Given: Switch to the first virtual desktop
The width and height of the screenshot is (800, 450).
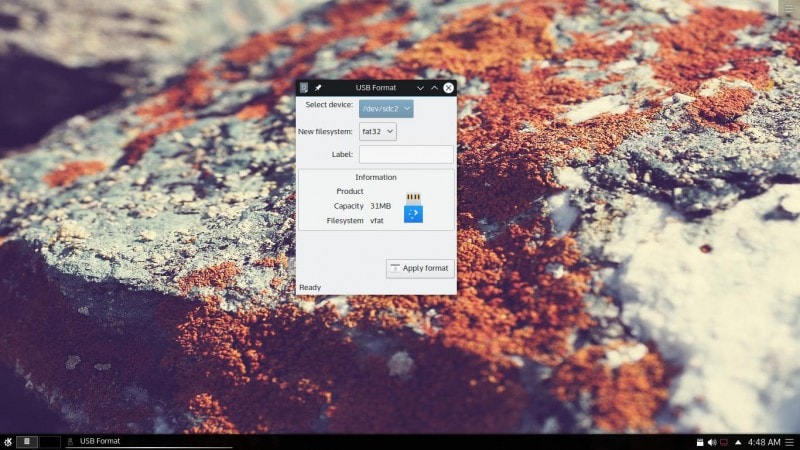Looking at the screenshot, I should pos(27,442).
